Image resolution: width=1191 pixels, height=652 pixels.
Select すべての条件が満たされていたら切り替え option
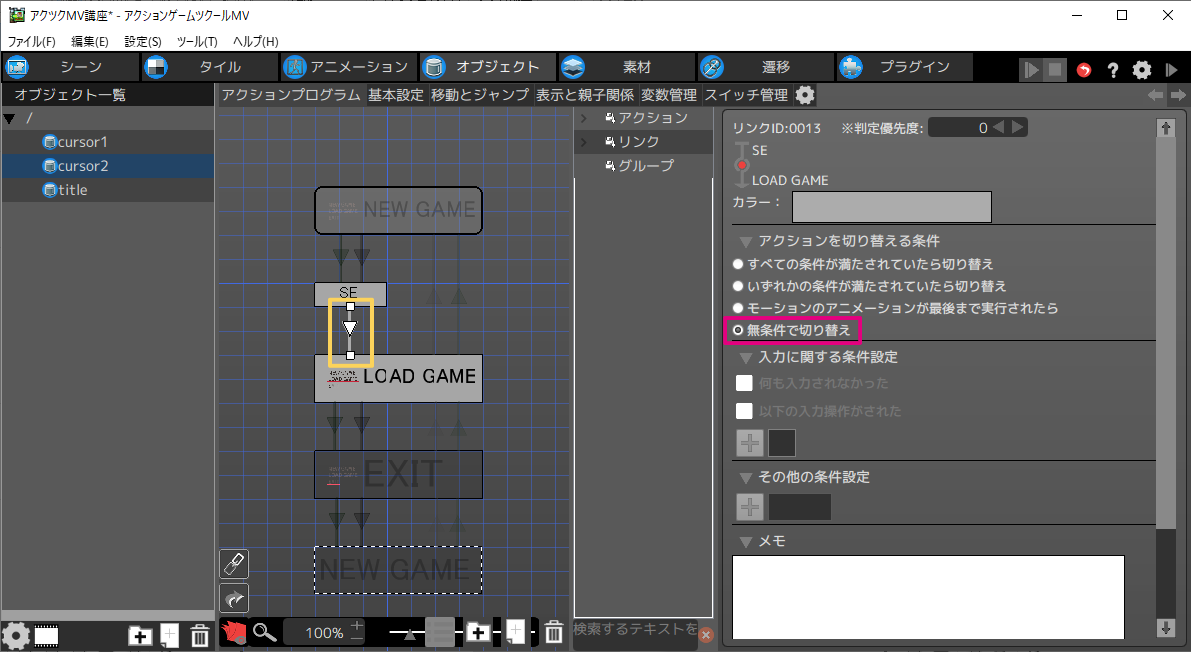click(739, 264)
